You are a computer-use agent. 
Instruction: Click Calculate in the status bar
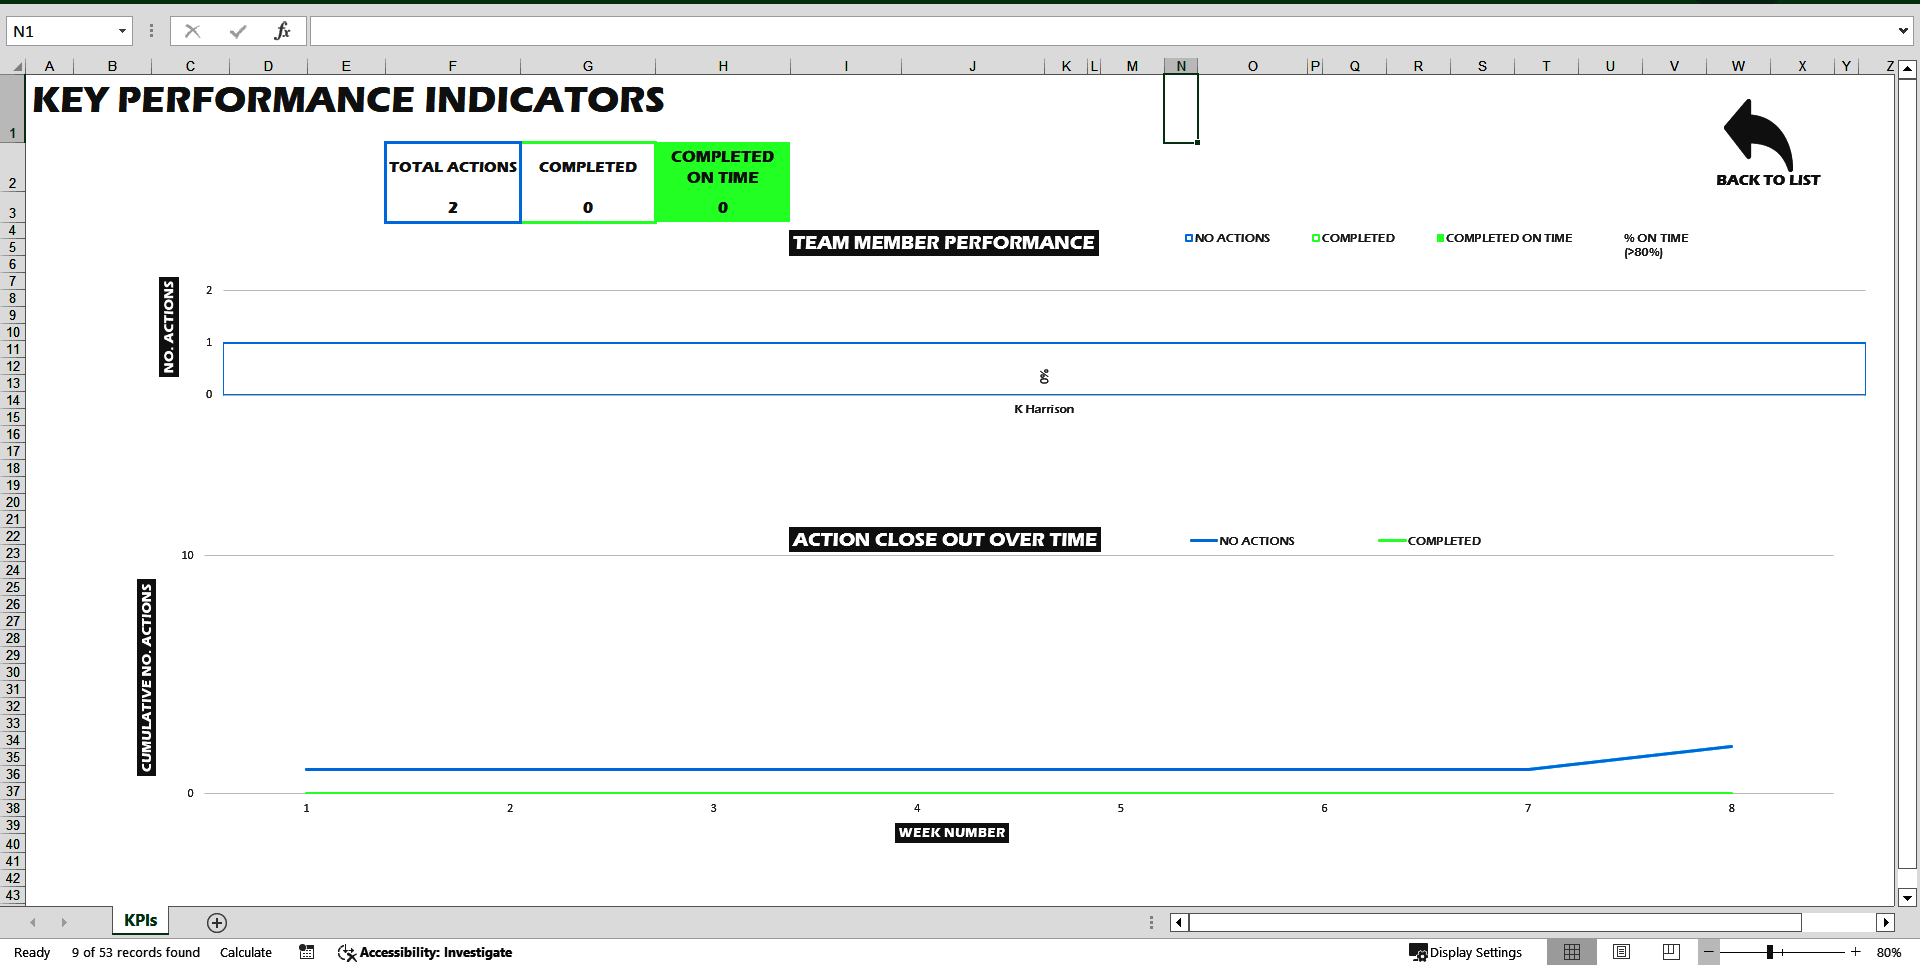tap(246, 952)
